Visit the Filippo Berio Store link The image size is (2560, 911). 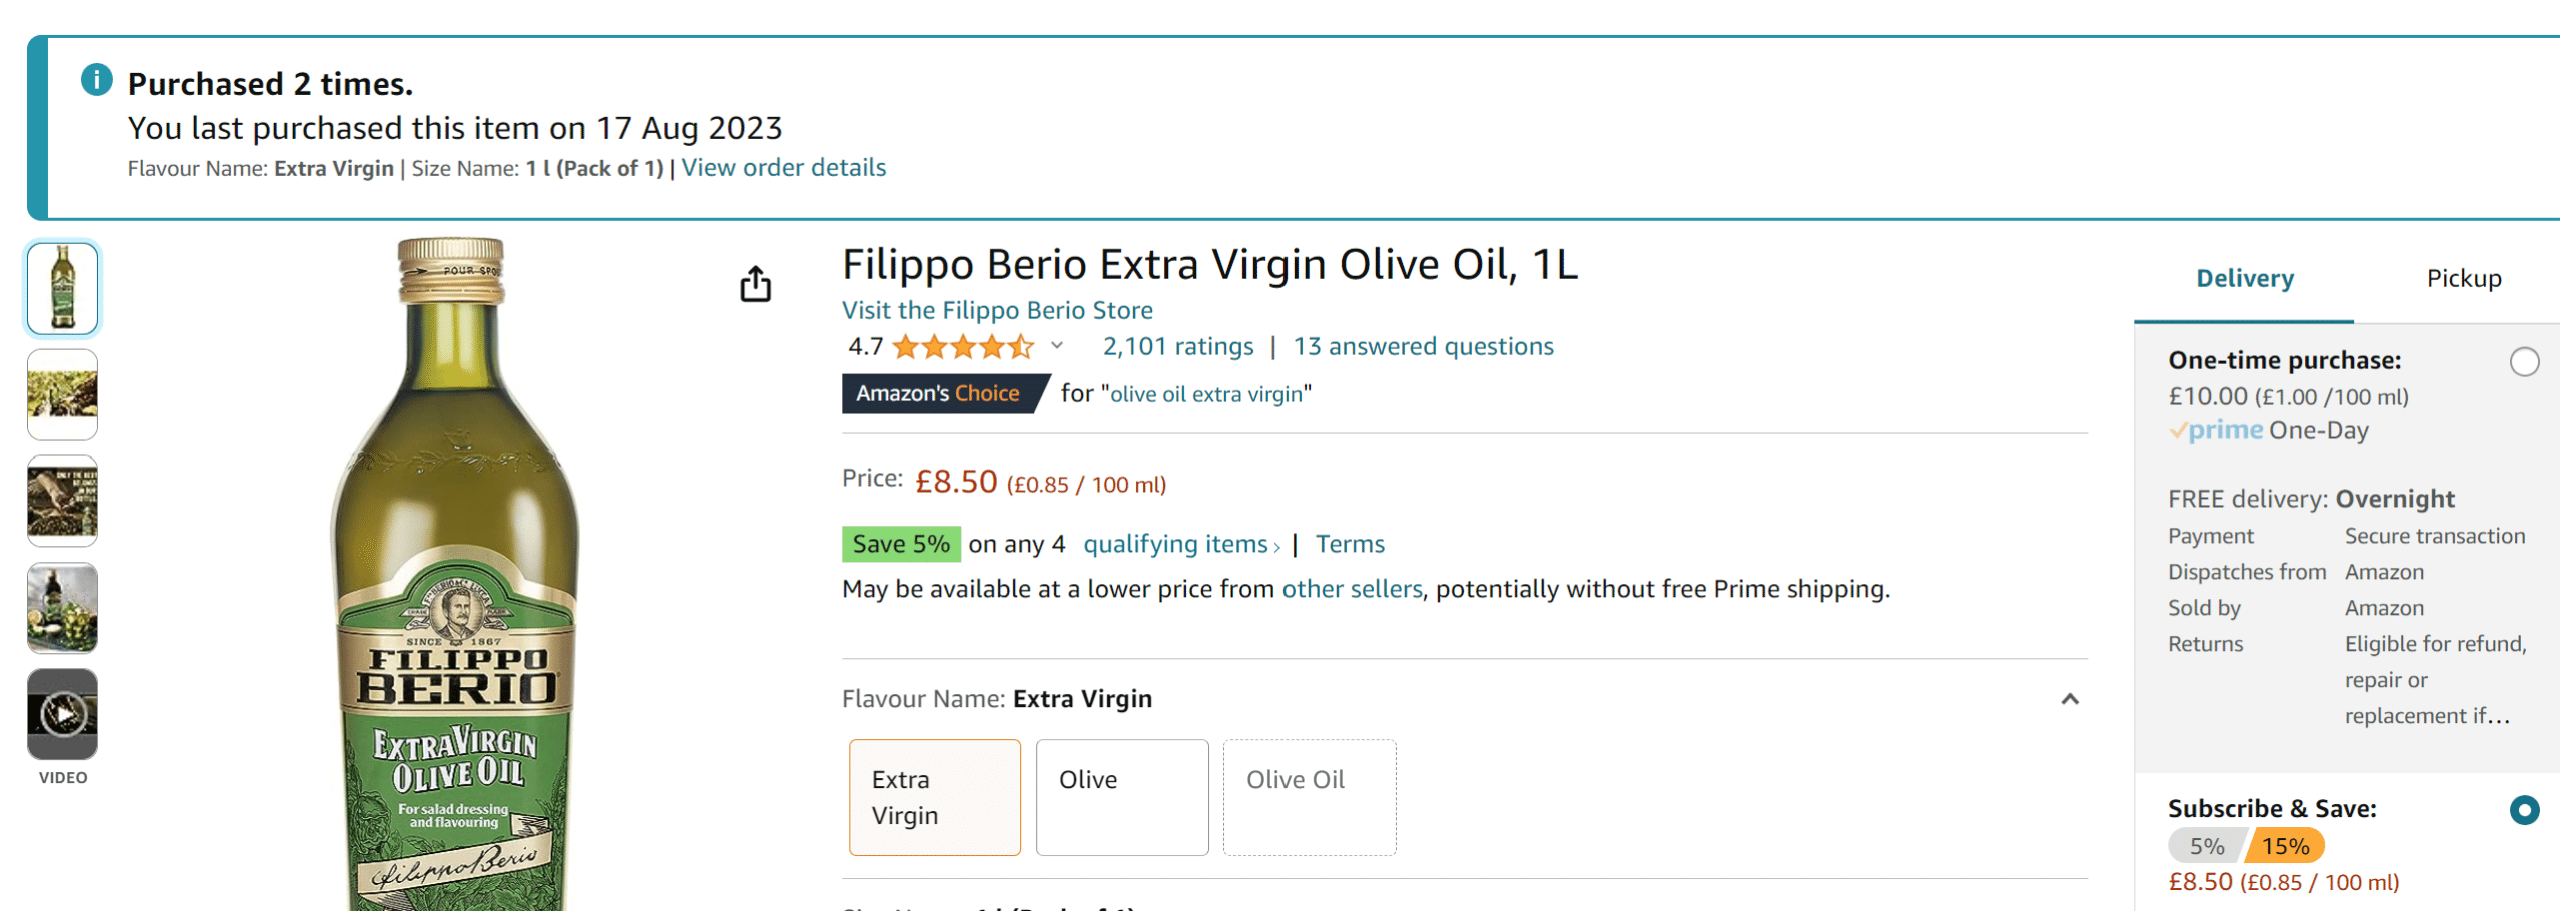(x=997, y=310)
